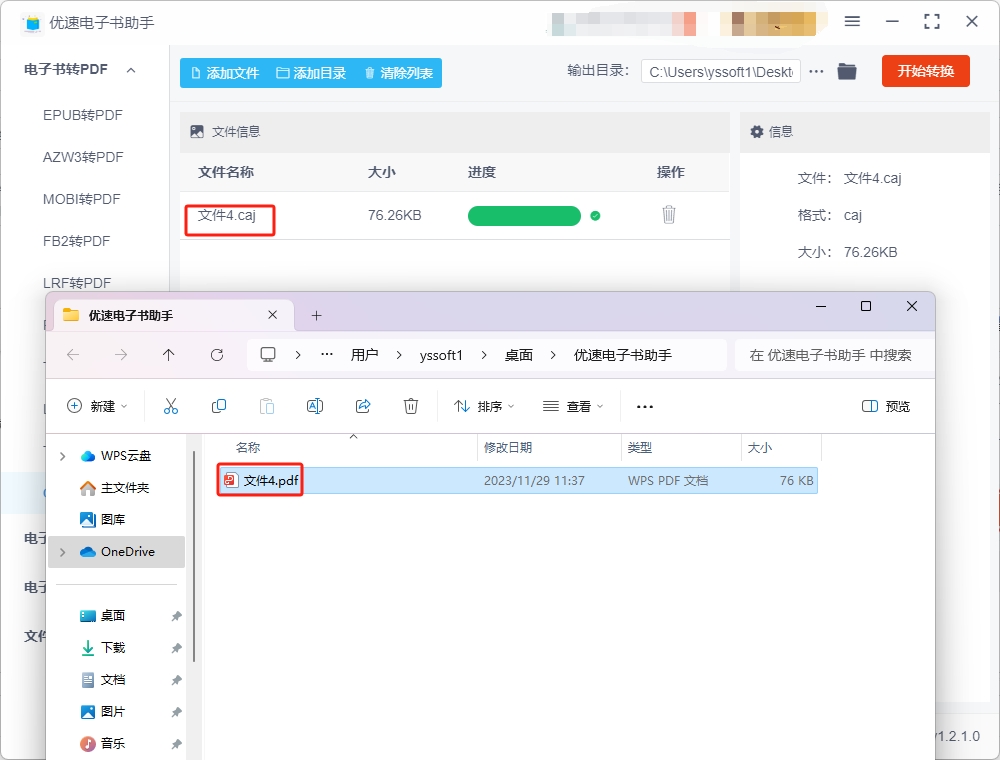This screenshot has width=1000, height=760.
Task: Click the green completed checkmark icon
Action: pyautogui.click(x=595, y=216)
